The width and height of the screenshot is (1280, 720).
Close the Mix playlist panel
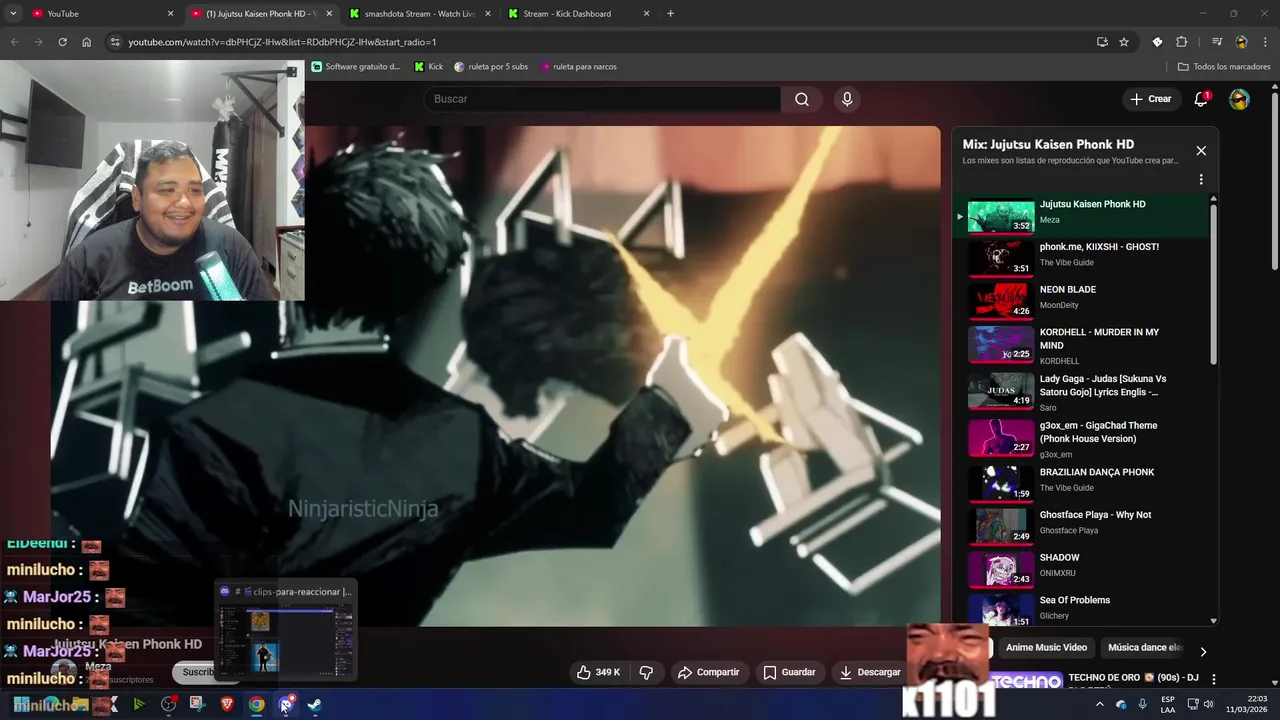(x=1201, y=151)
